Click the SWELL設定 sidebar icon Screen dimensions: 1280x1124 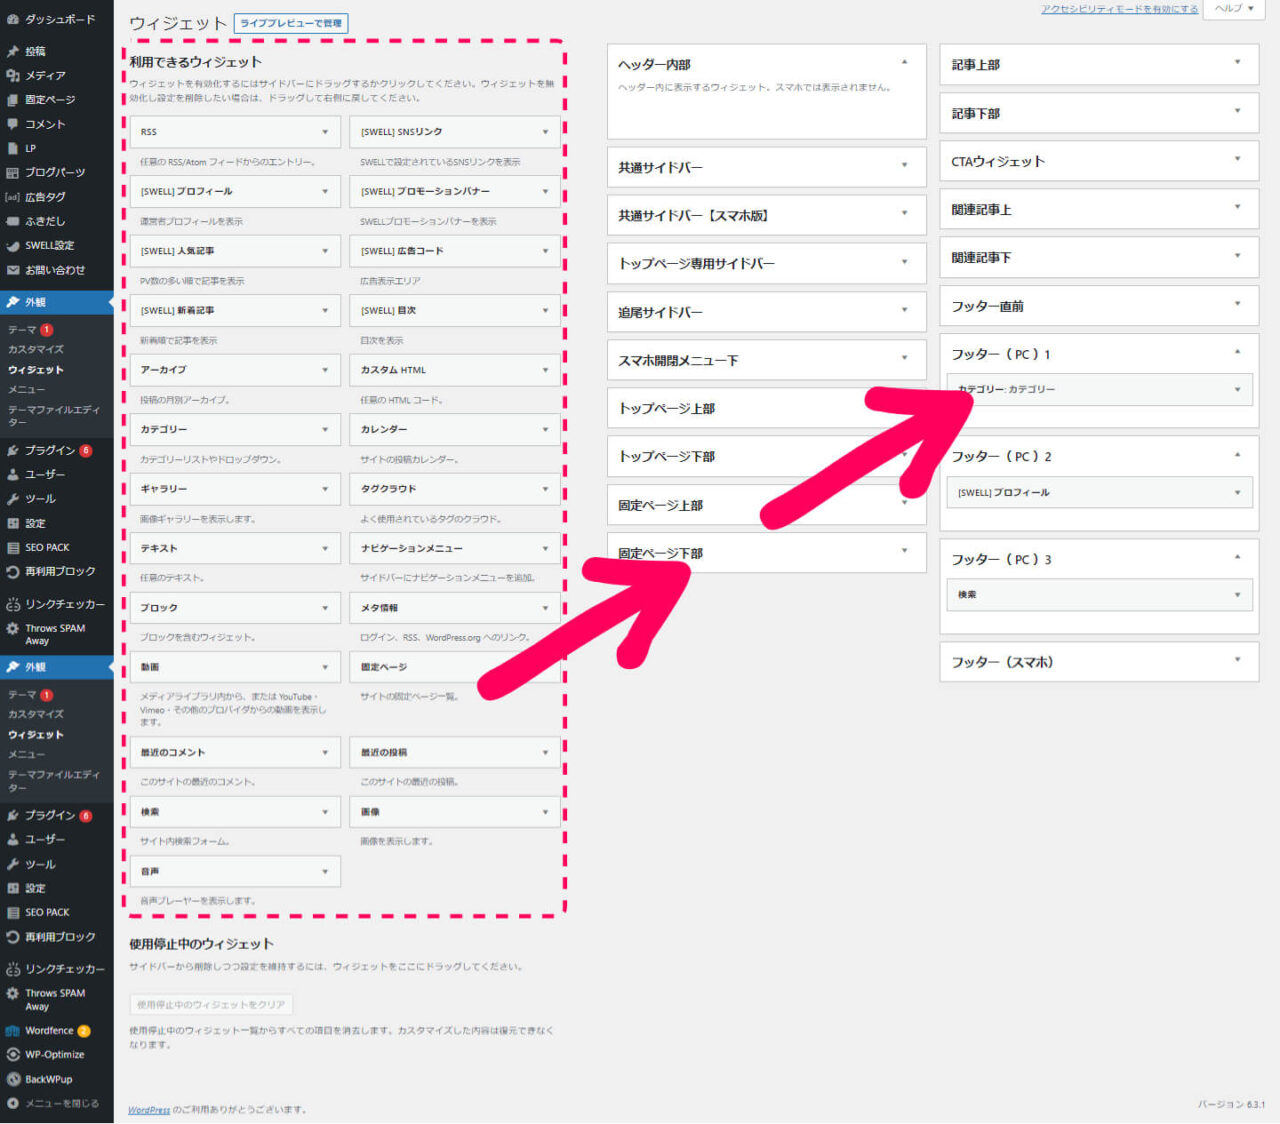point(12,246)
